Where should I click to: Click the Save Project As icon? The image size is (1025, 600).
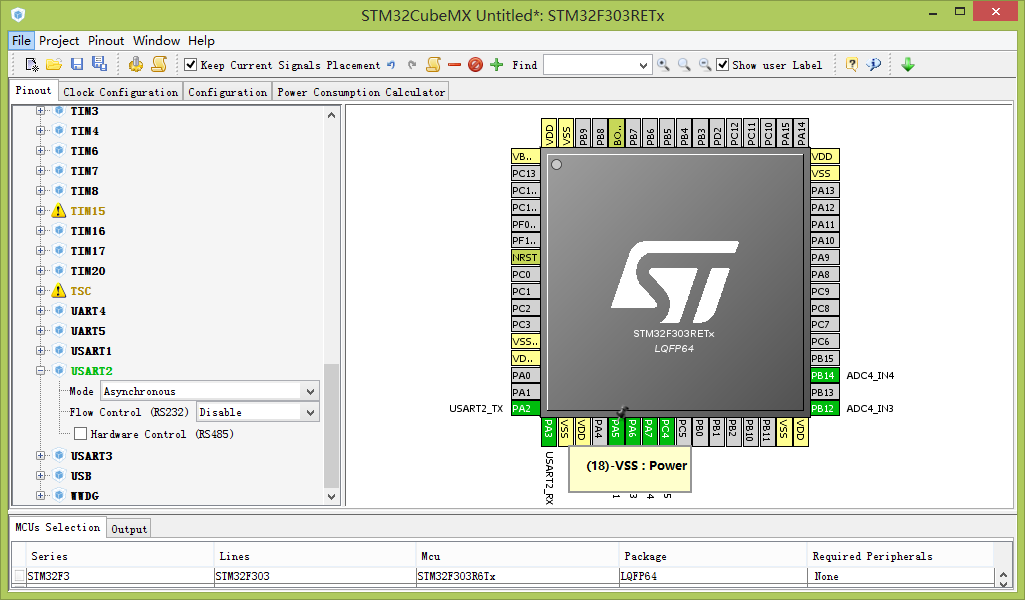pos(99,64)
